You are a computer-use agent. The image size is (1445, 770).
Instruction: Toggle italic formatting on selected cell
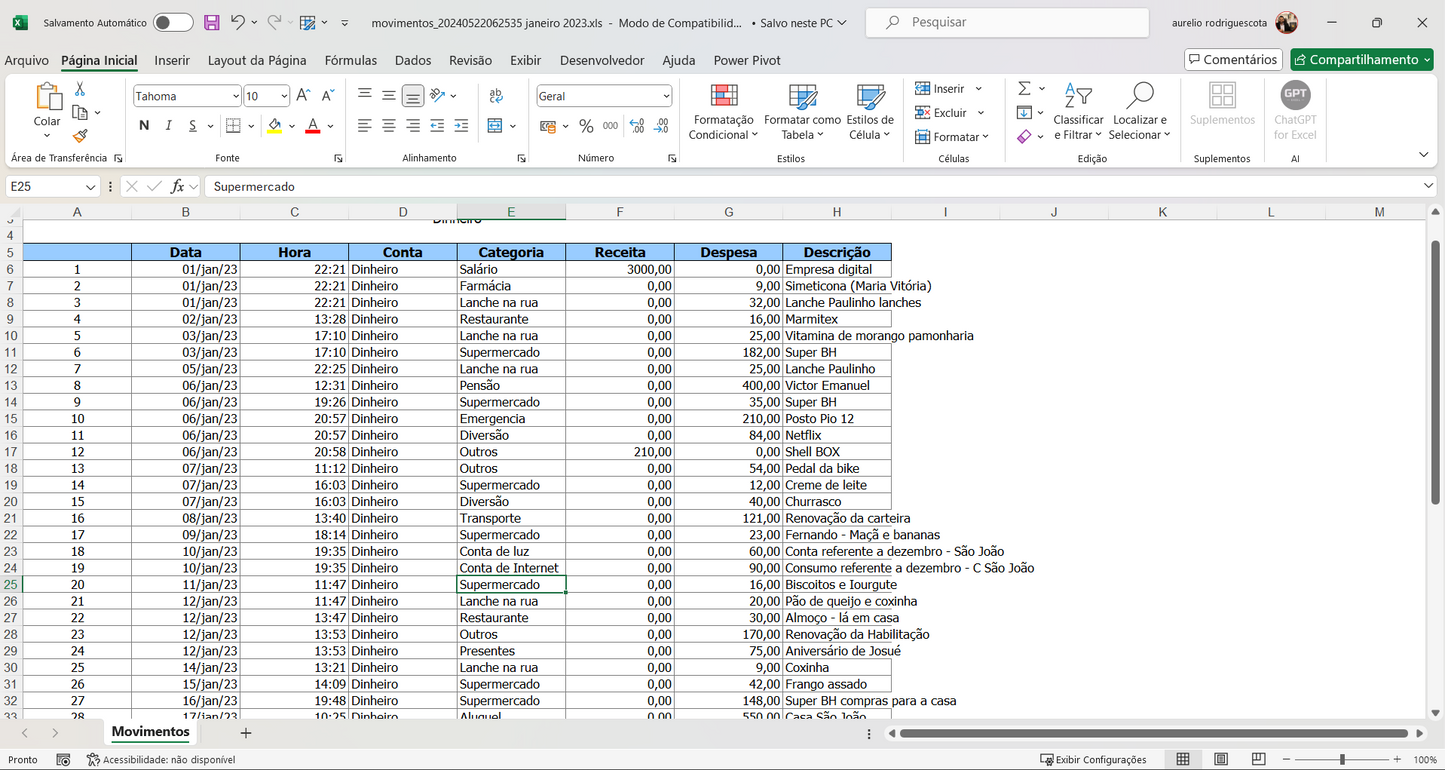point(167,127)
